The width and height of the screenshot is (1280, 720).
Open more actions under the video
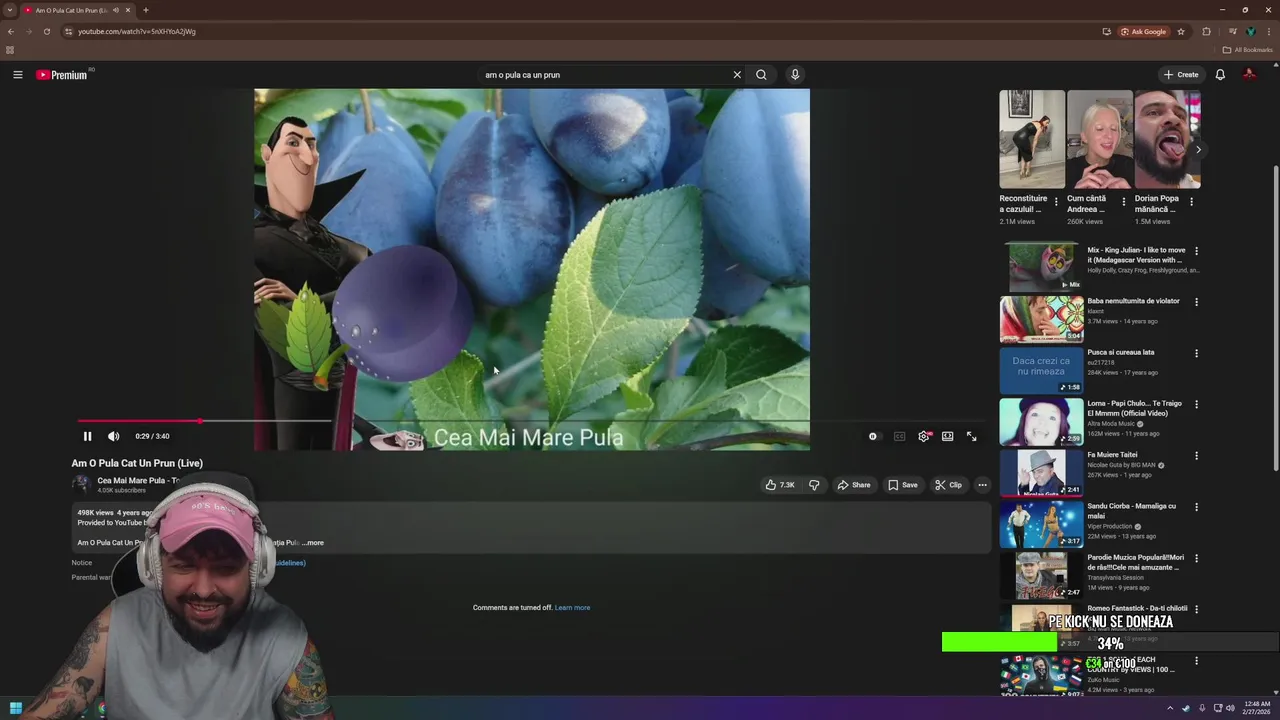[x=982, y=485]
